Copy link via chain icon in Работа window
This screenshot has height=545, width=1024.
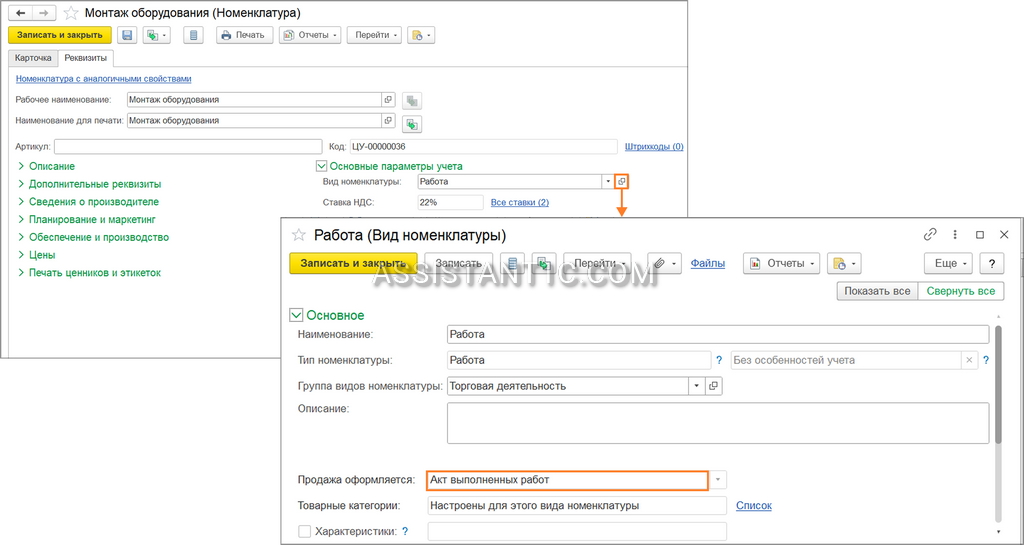930,235
